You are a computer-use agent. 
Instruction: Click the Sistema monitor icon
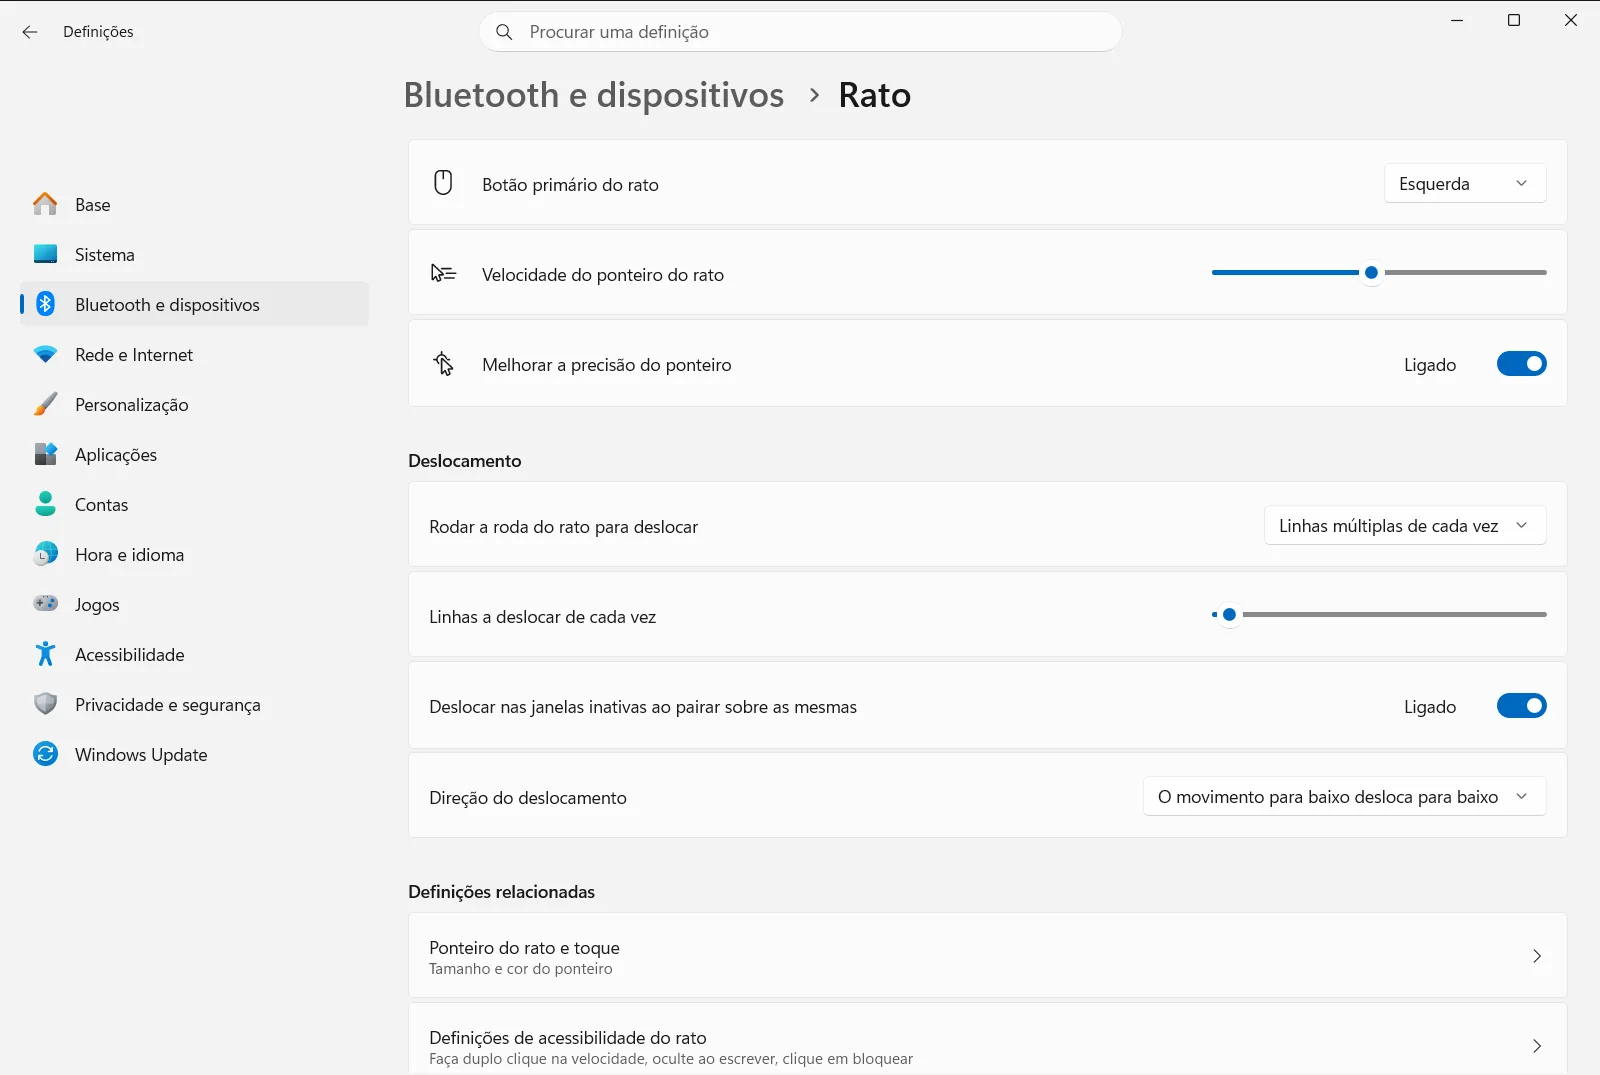[x=45, y=254]
